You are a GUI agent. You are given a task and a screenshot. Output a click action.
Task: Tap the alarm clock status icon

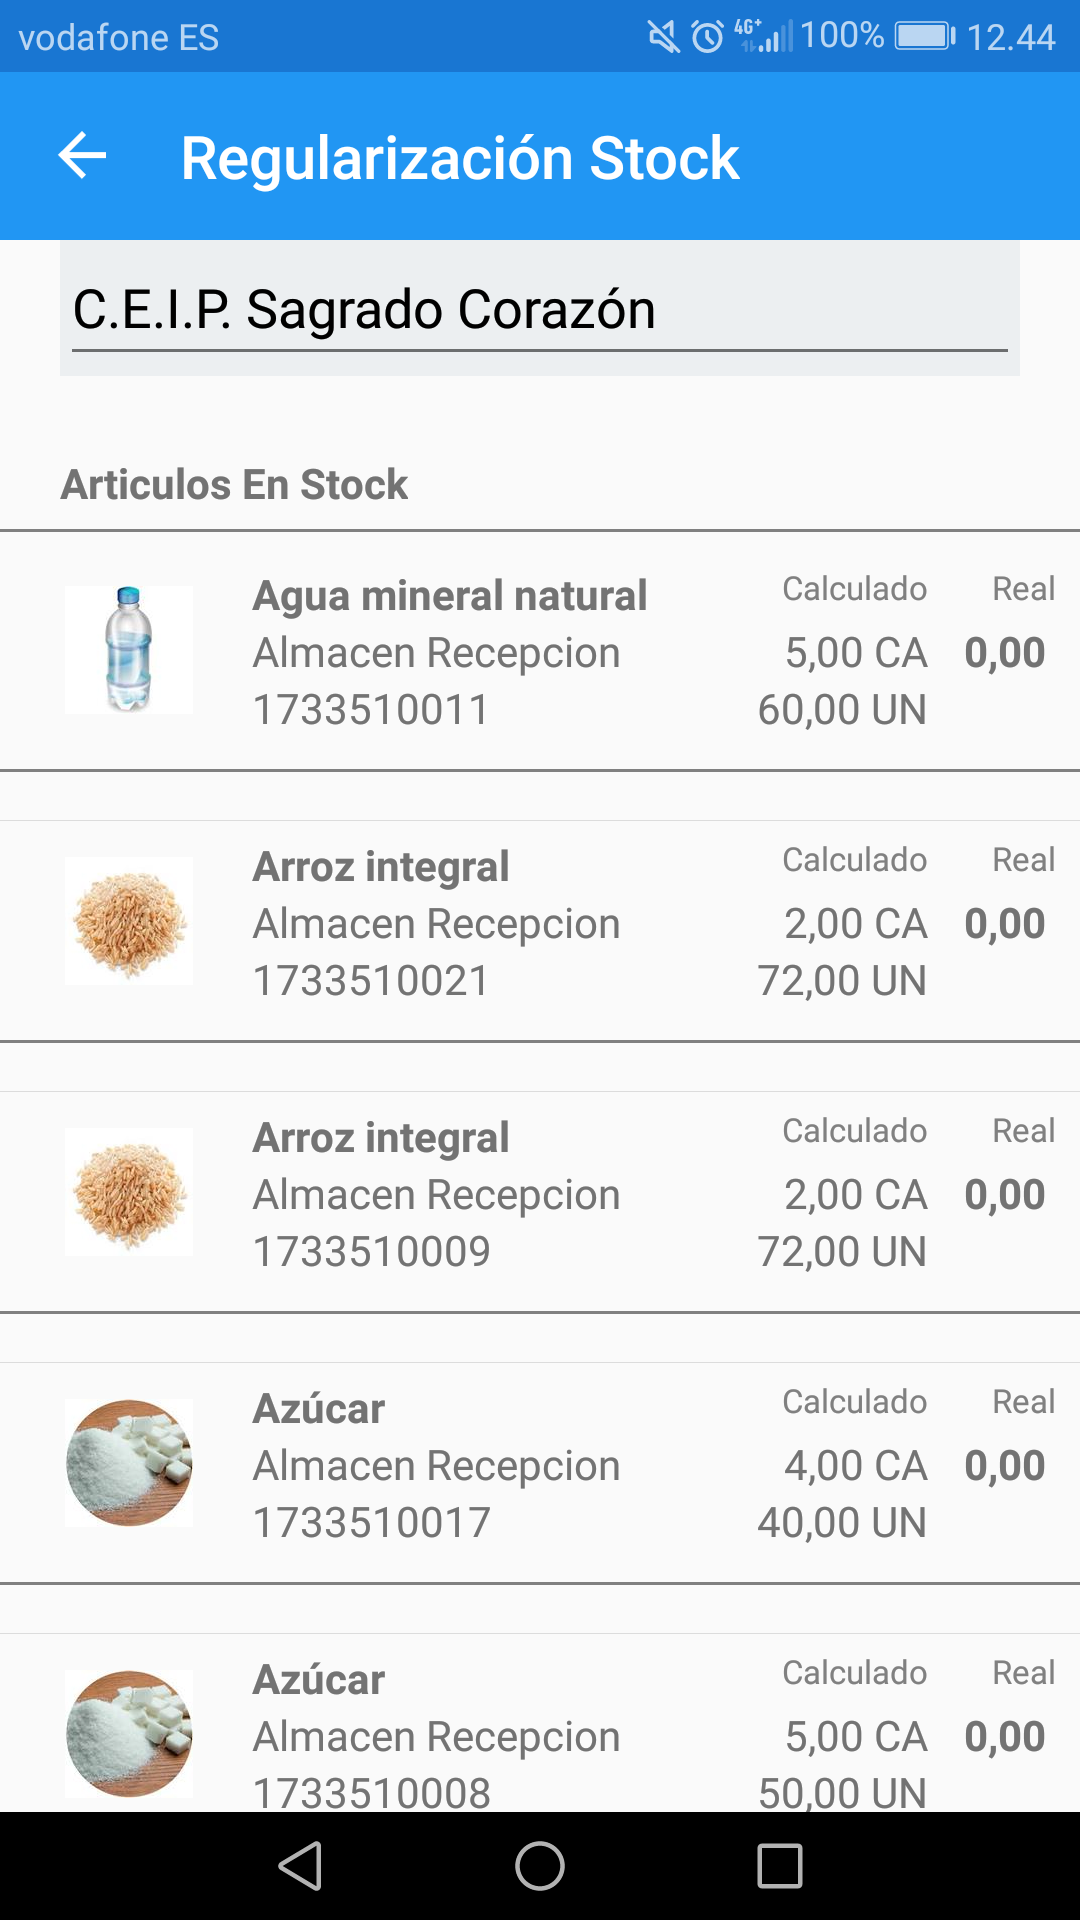pyautogui.click(x=708, y=38)
